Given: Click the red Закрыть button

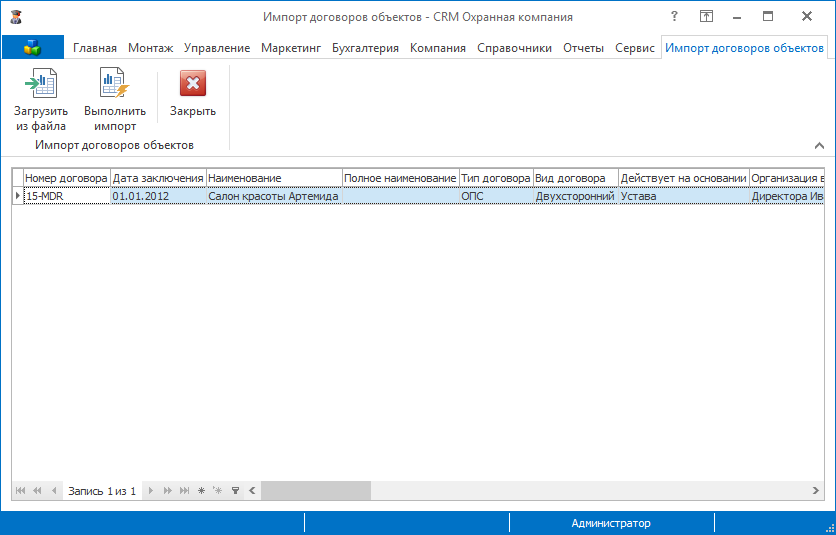Looking at the screenshot, I should 192,93.
